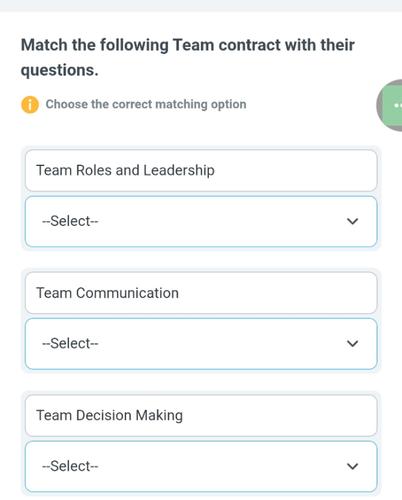Screen dimensions: 402x500
Task: Expand chevron for Team Communication
Action: point(352,344)
